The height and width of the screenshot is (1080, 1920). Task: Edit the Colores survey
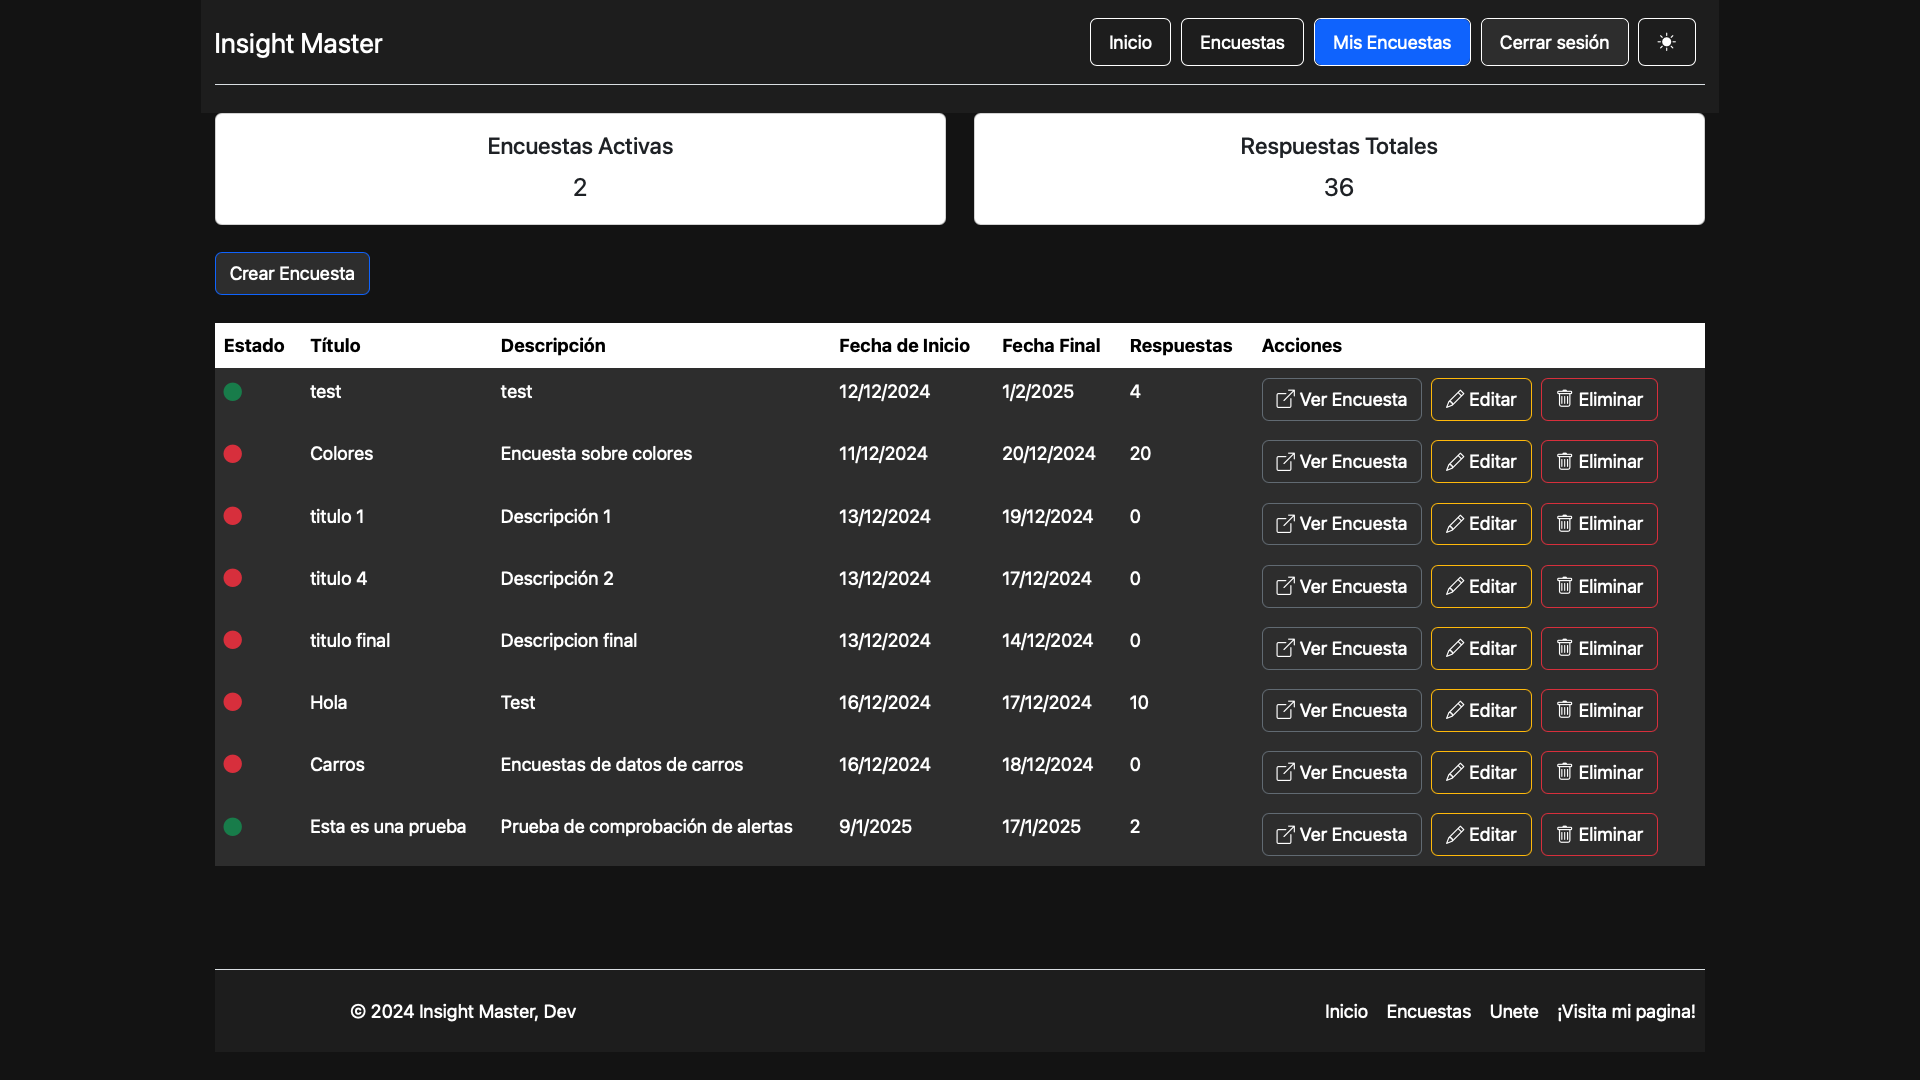coord(1481,461)
